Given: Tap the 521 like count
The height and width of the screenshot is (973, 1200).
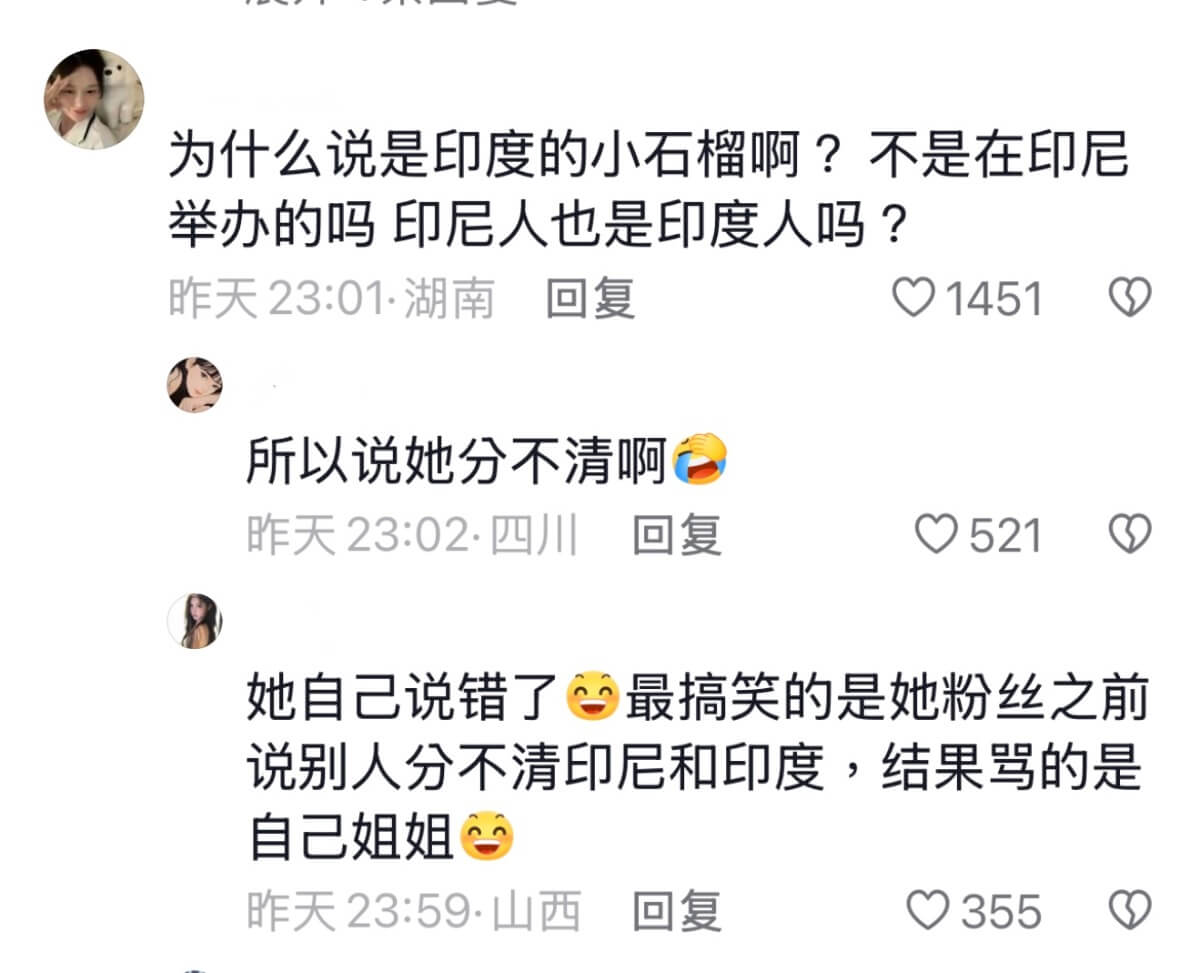Looking at the screenshot, I should (x=1006, y=535).
